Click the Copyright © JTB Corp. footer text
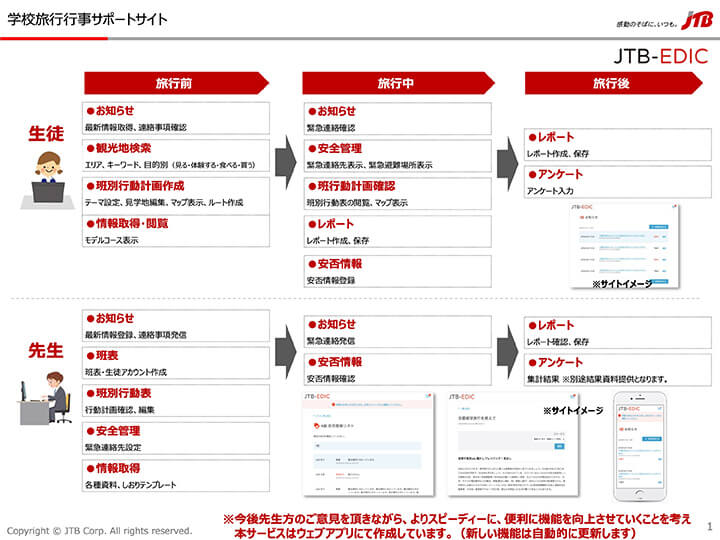Viewport: 720px width, 540px height. coord(100,531)
